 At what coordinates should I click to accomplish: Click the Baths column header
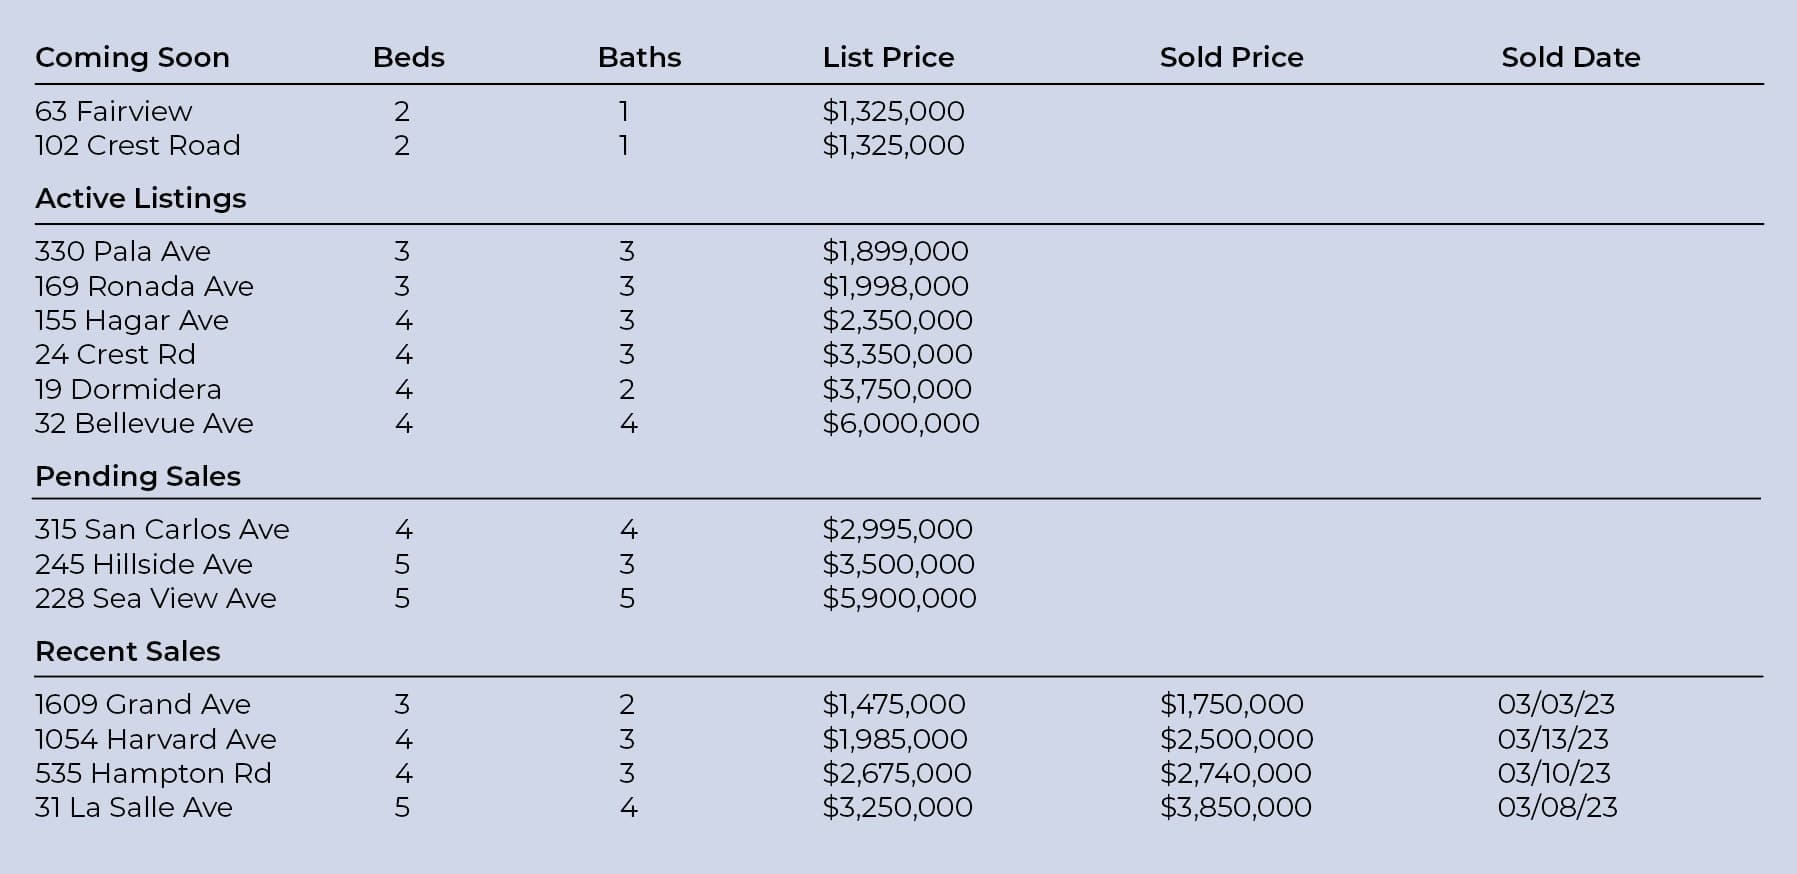pyautogui.click(x=639, y=58)
